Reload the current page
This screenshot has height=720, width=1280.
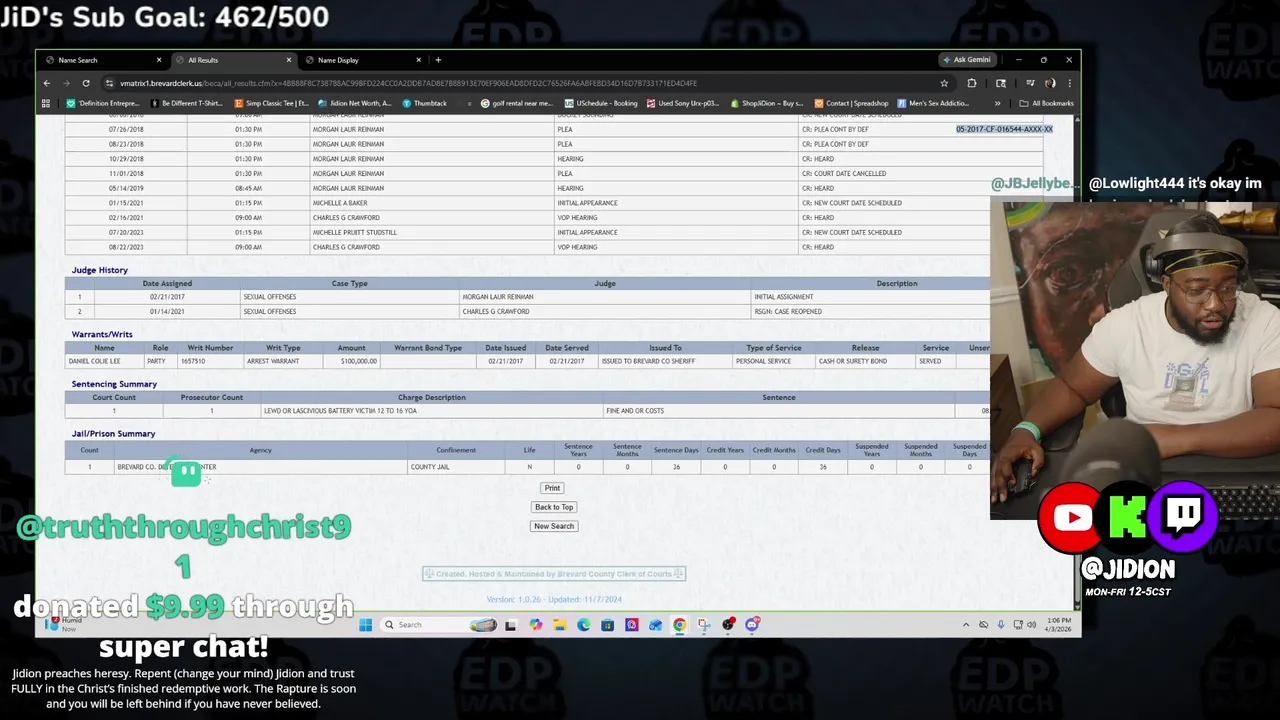pyautogui.click(x=86, y=83)
